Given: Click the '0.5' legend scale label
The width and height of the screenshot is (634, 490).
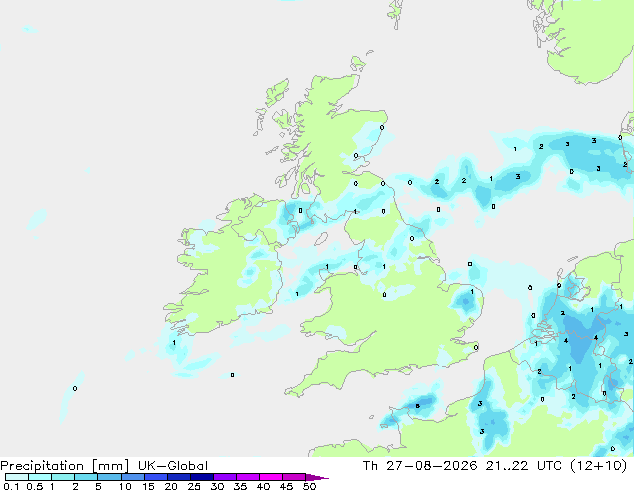Looking at the screenshot, I should 35,486.
